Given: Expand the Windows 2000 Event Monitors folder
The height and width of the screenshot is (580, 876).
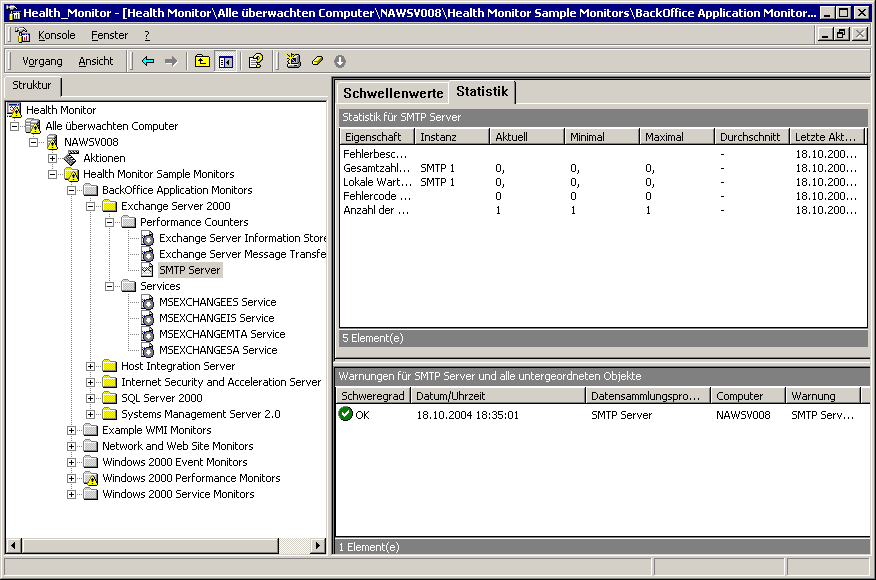Looking at the screenshot, I should point(72,462).
